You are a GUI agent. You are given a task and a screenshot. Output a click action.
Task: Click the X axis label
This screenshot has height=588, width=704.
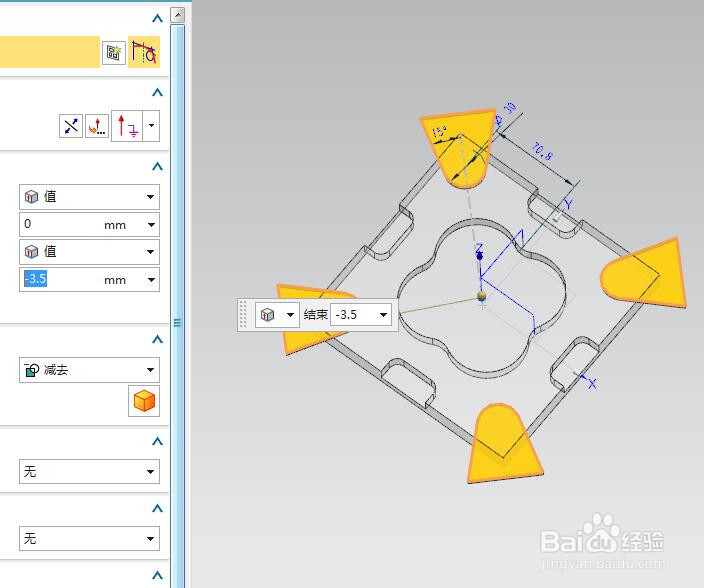pos(593,384)
